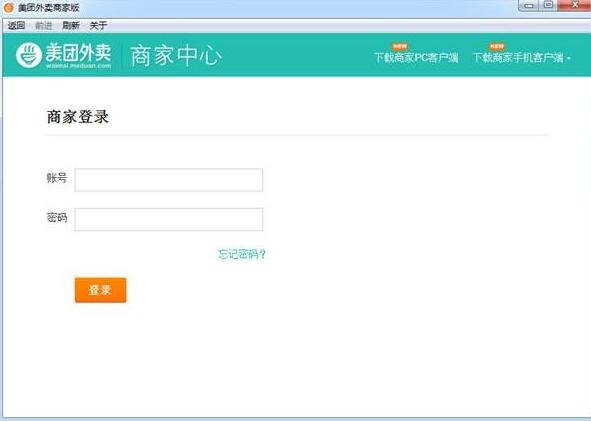The height and width of the screenshot is (421, 591).
Task: Maximize the 美团外卖商家版 window
Action: [548, 5]
